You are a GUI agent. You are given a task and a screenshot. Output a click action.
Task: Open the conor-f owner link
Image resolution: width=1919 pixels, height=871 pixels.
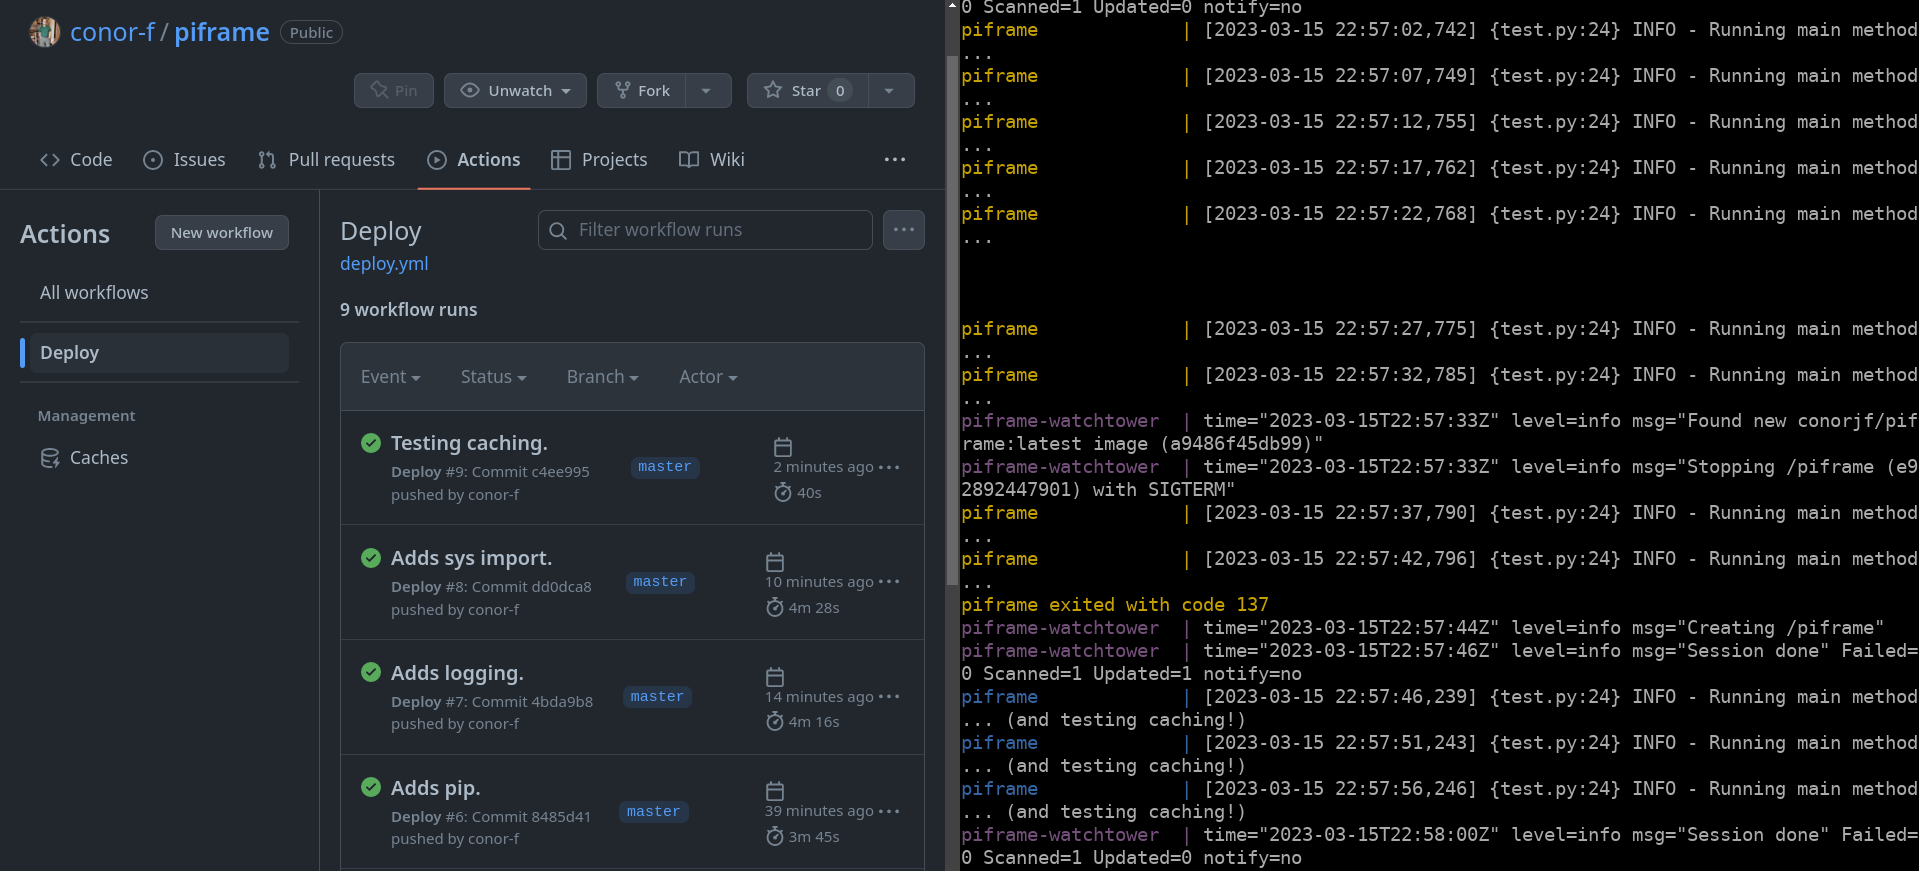112,32
